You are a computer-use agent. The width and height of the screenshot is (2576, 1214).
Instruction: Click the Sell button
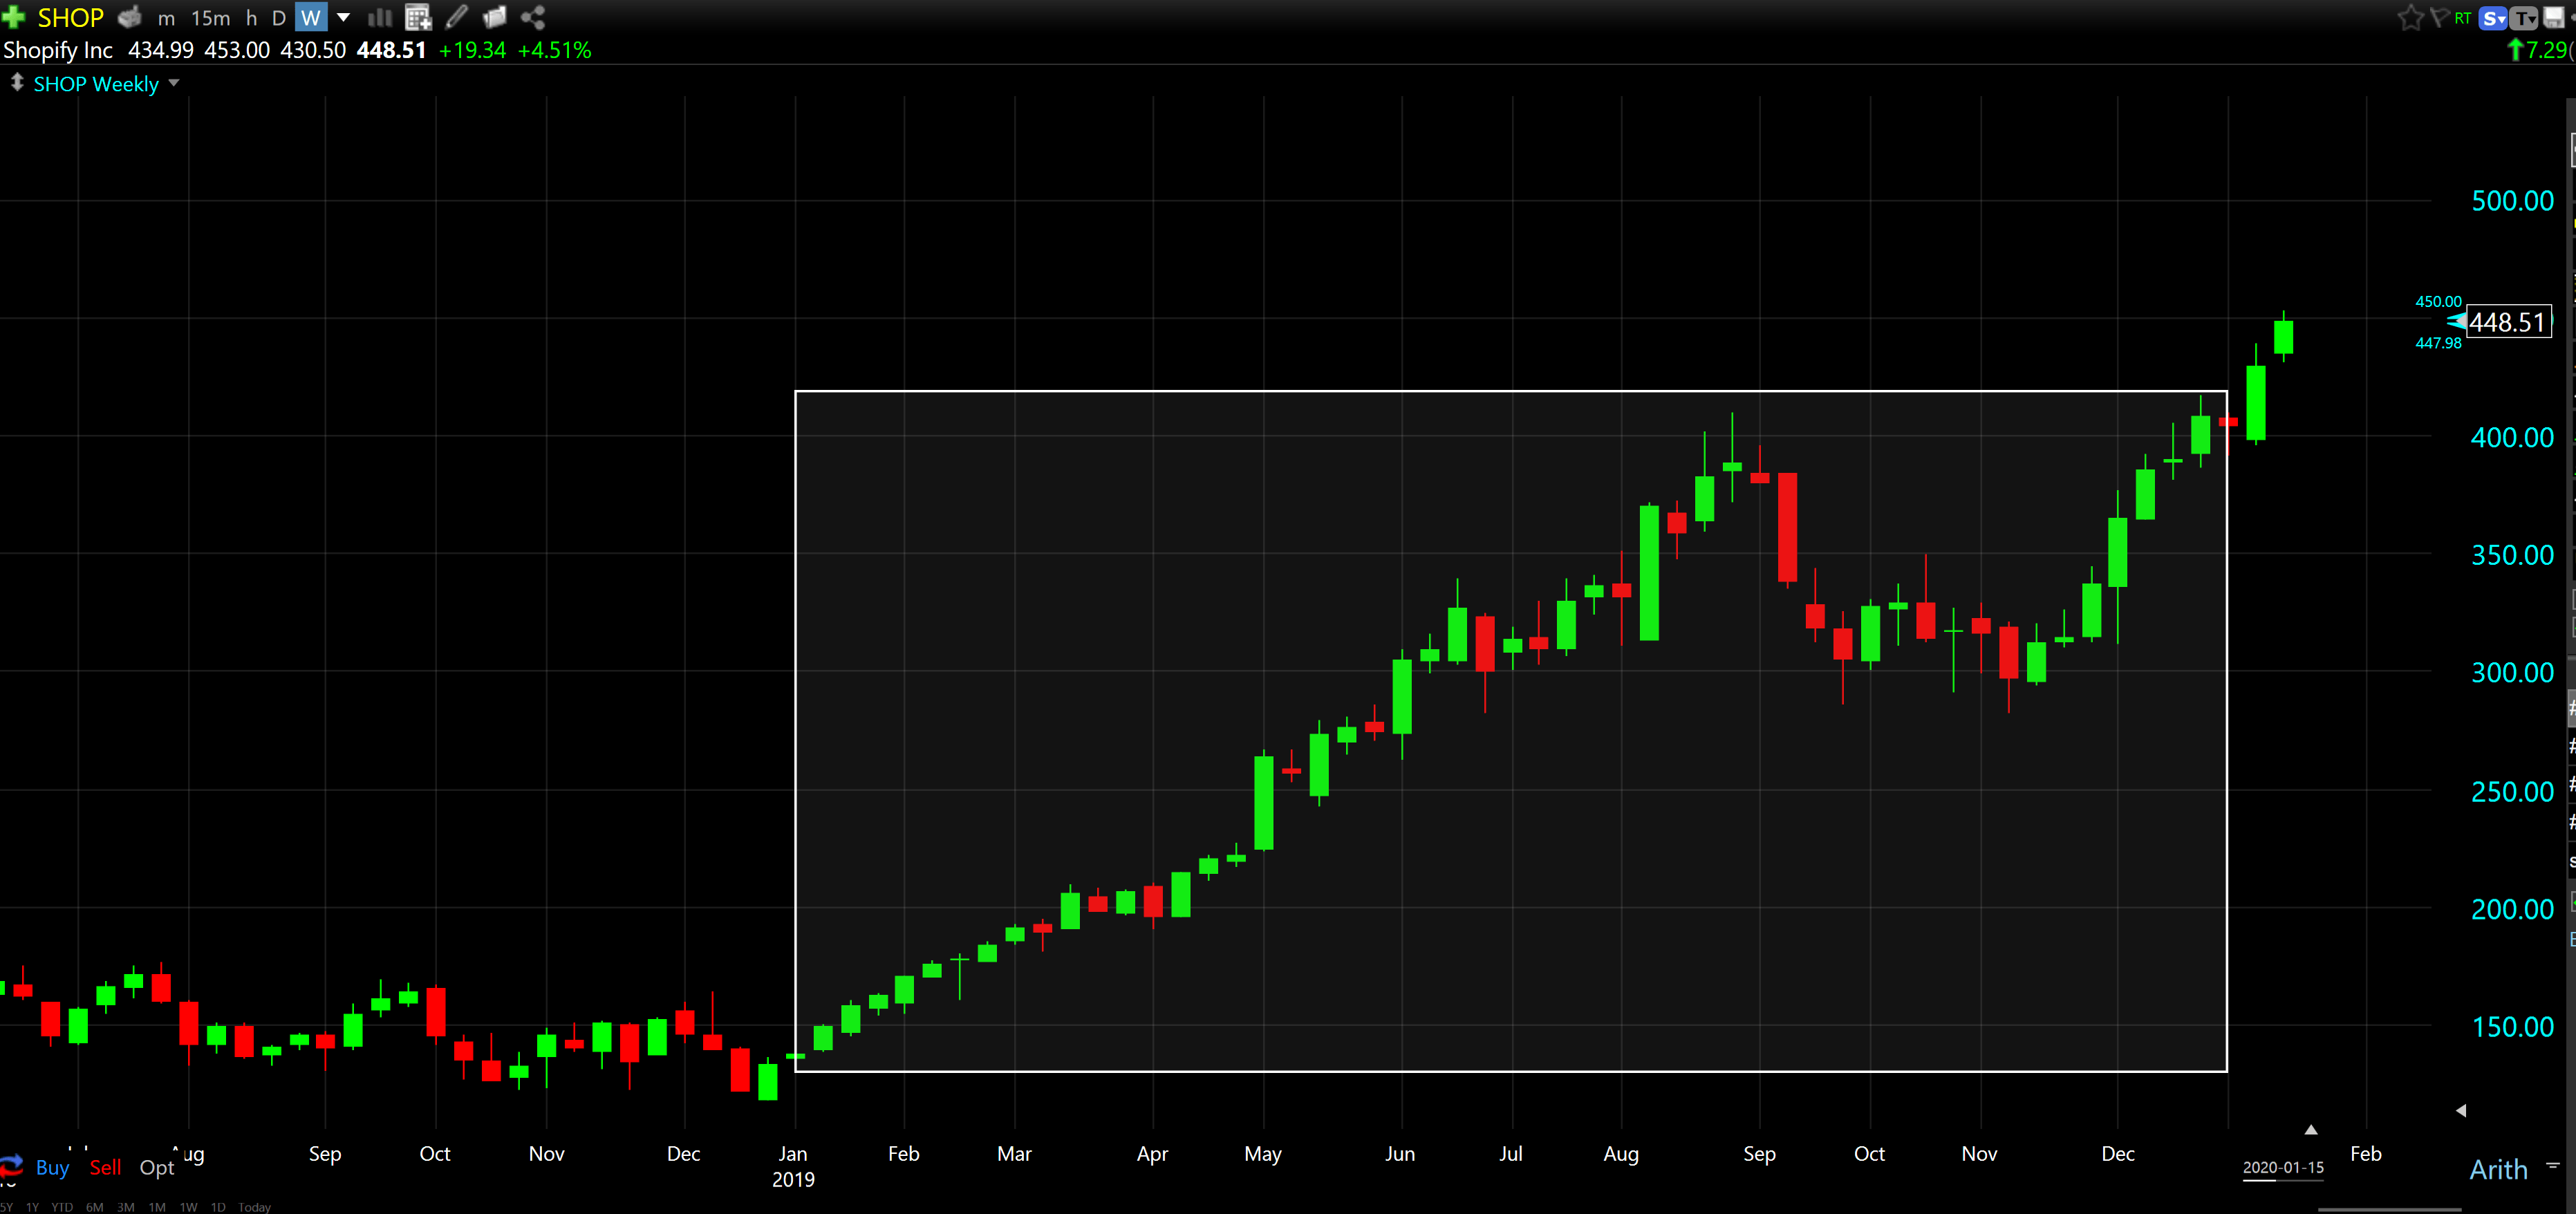(x=105, y=1167)
